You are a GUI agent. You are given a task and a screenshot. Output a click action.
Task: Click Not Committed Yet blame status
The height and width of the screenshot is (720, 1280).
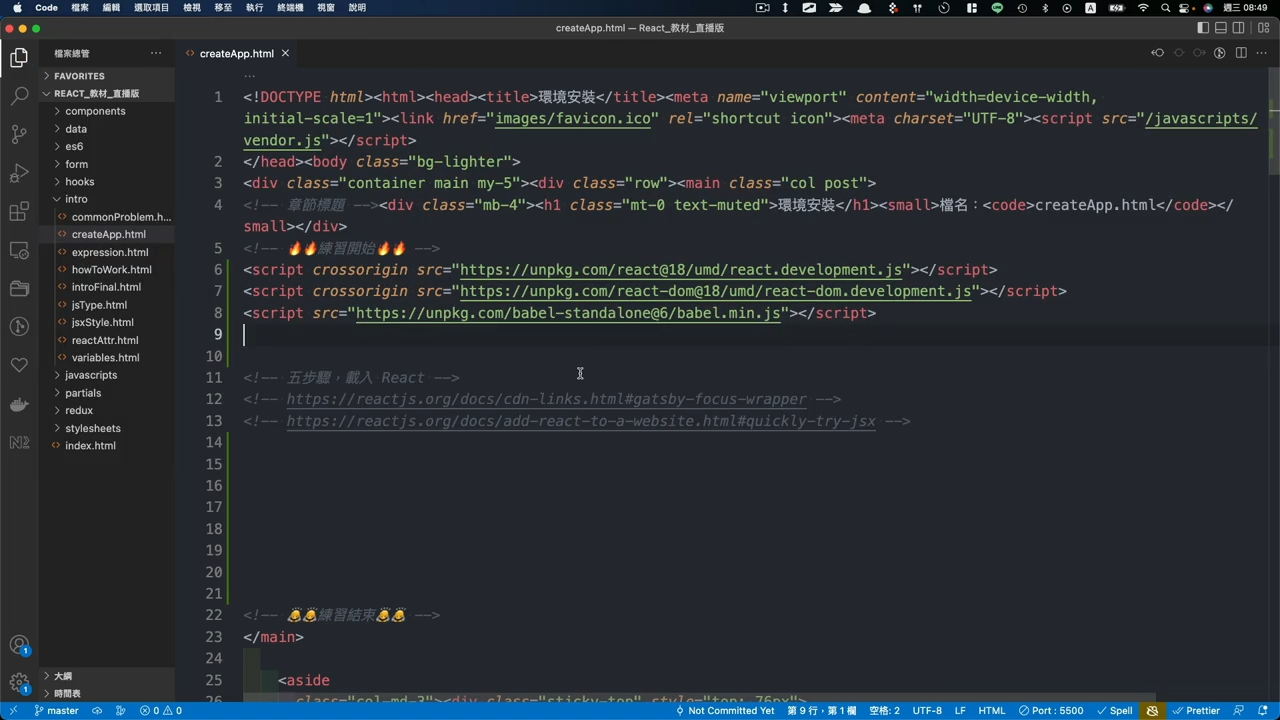(725, 711)
